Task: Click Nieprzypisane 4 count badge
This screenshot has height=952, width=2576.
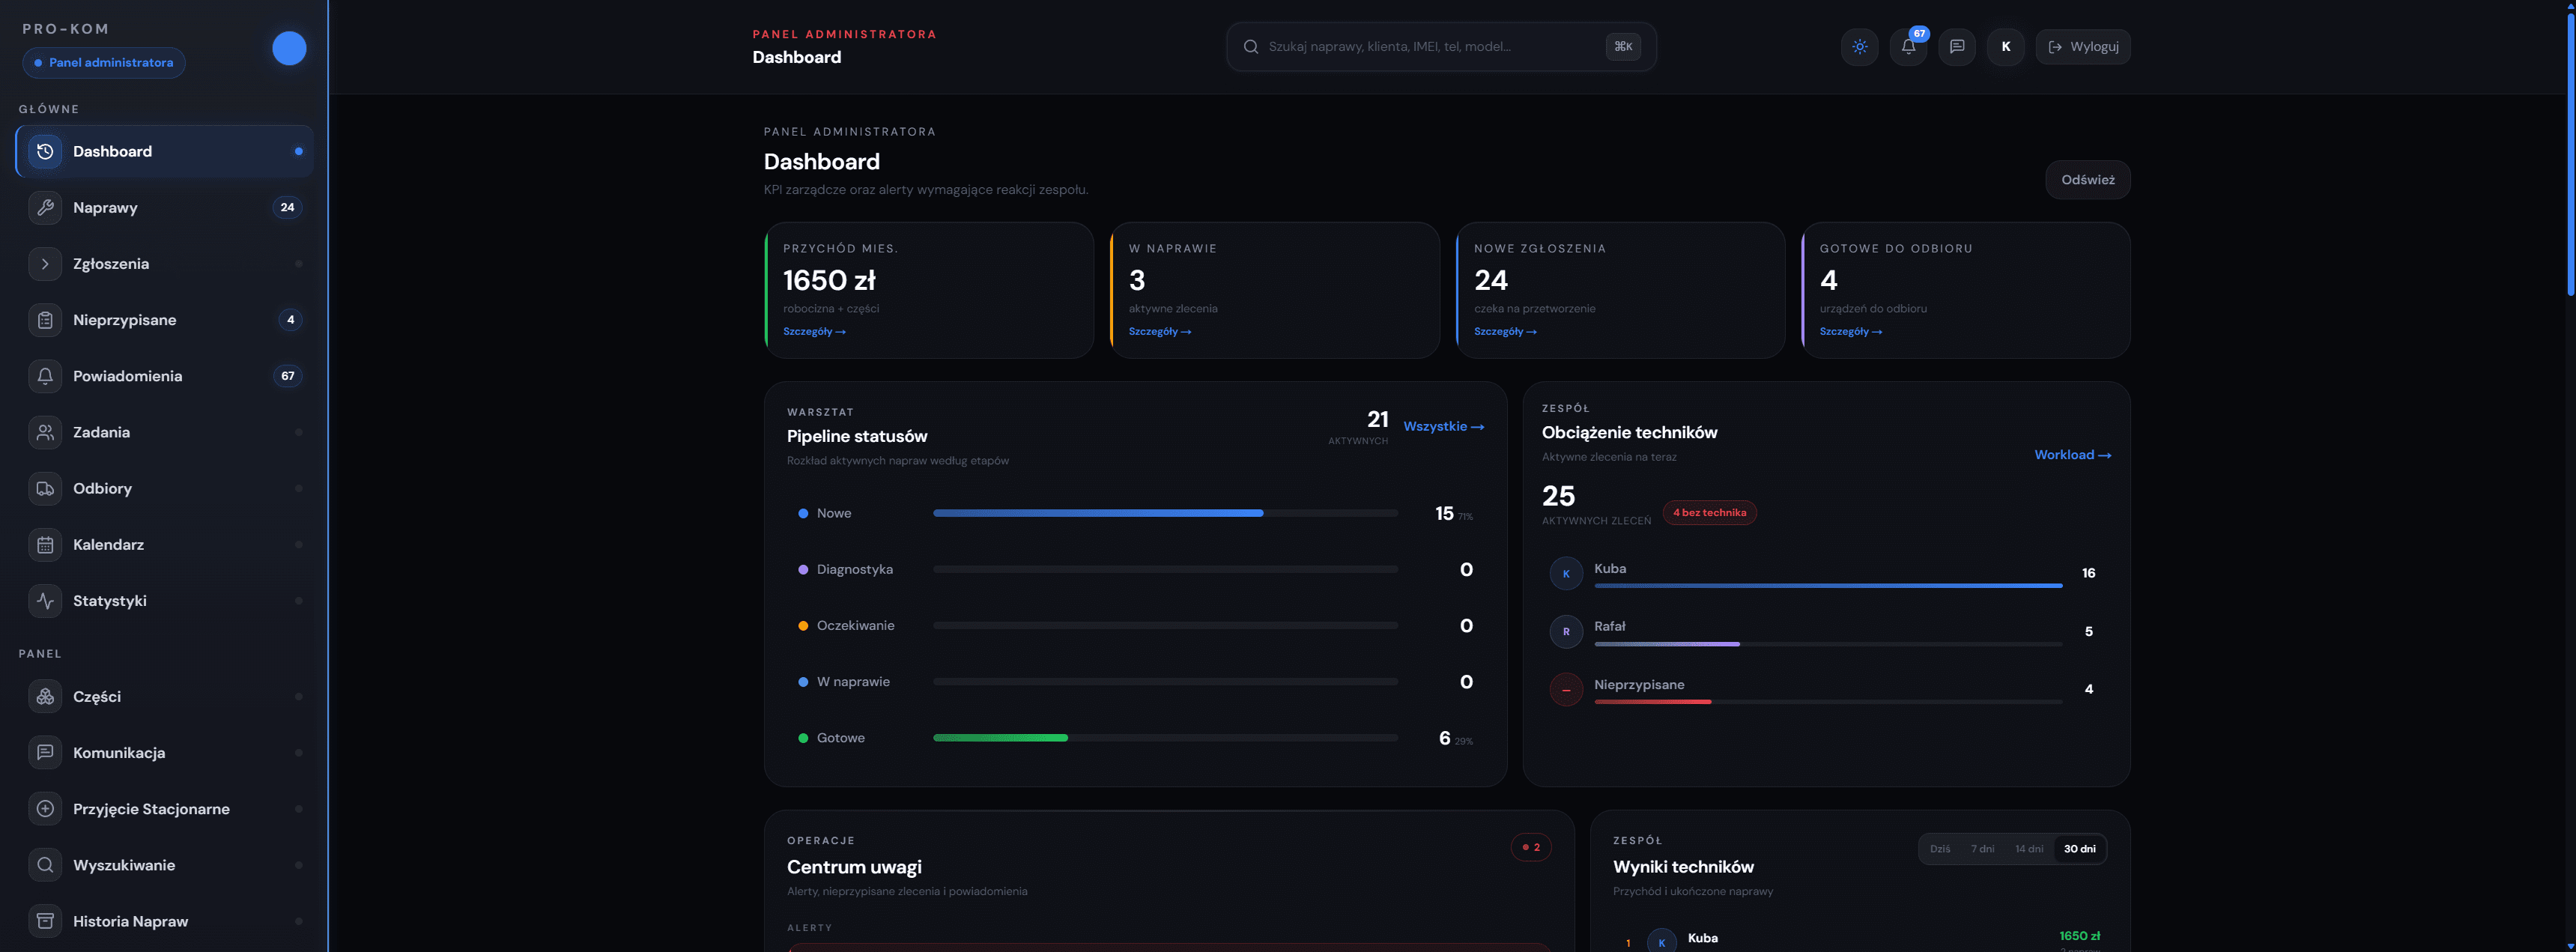Action: (290, 320)
